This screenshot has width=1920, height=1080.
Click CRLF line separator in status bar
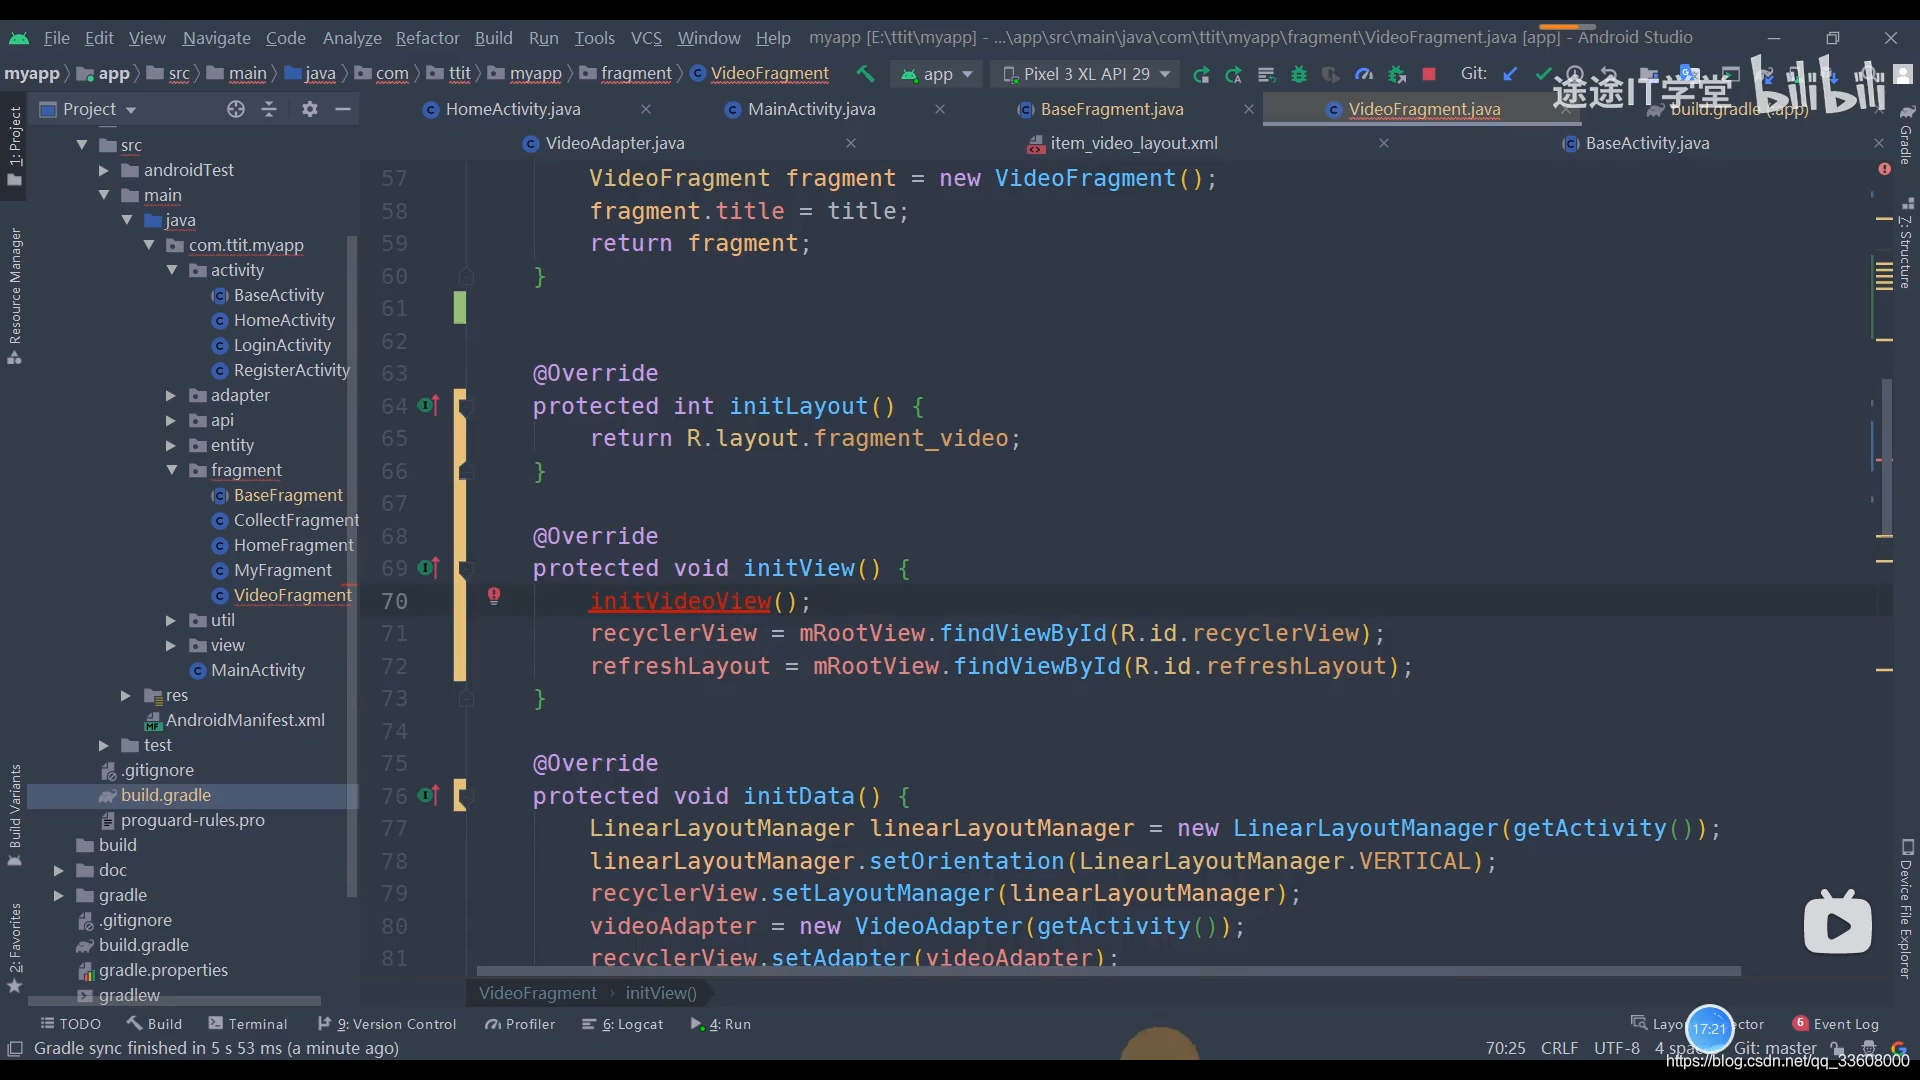[1559, 1048]
